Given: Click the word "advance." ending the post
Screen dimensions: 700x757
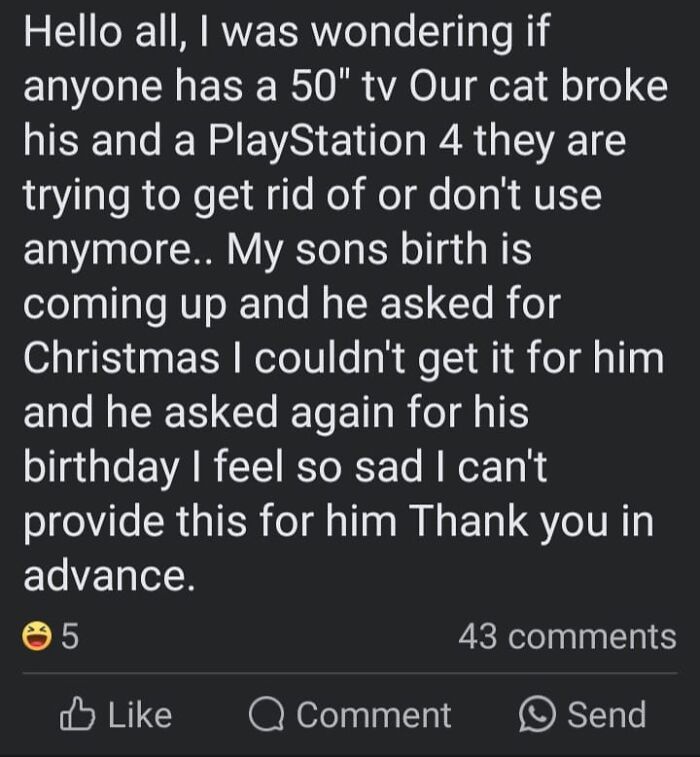Looking at the screenshot, I should point(108,577).
